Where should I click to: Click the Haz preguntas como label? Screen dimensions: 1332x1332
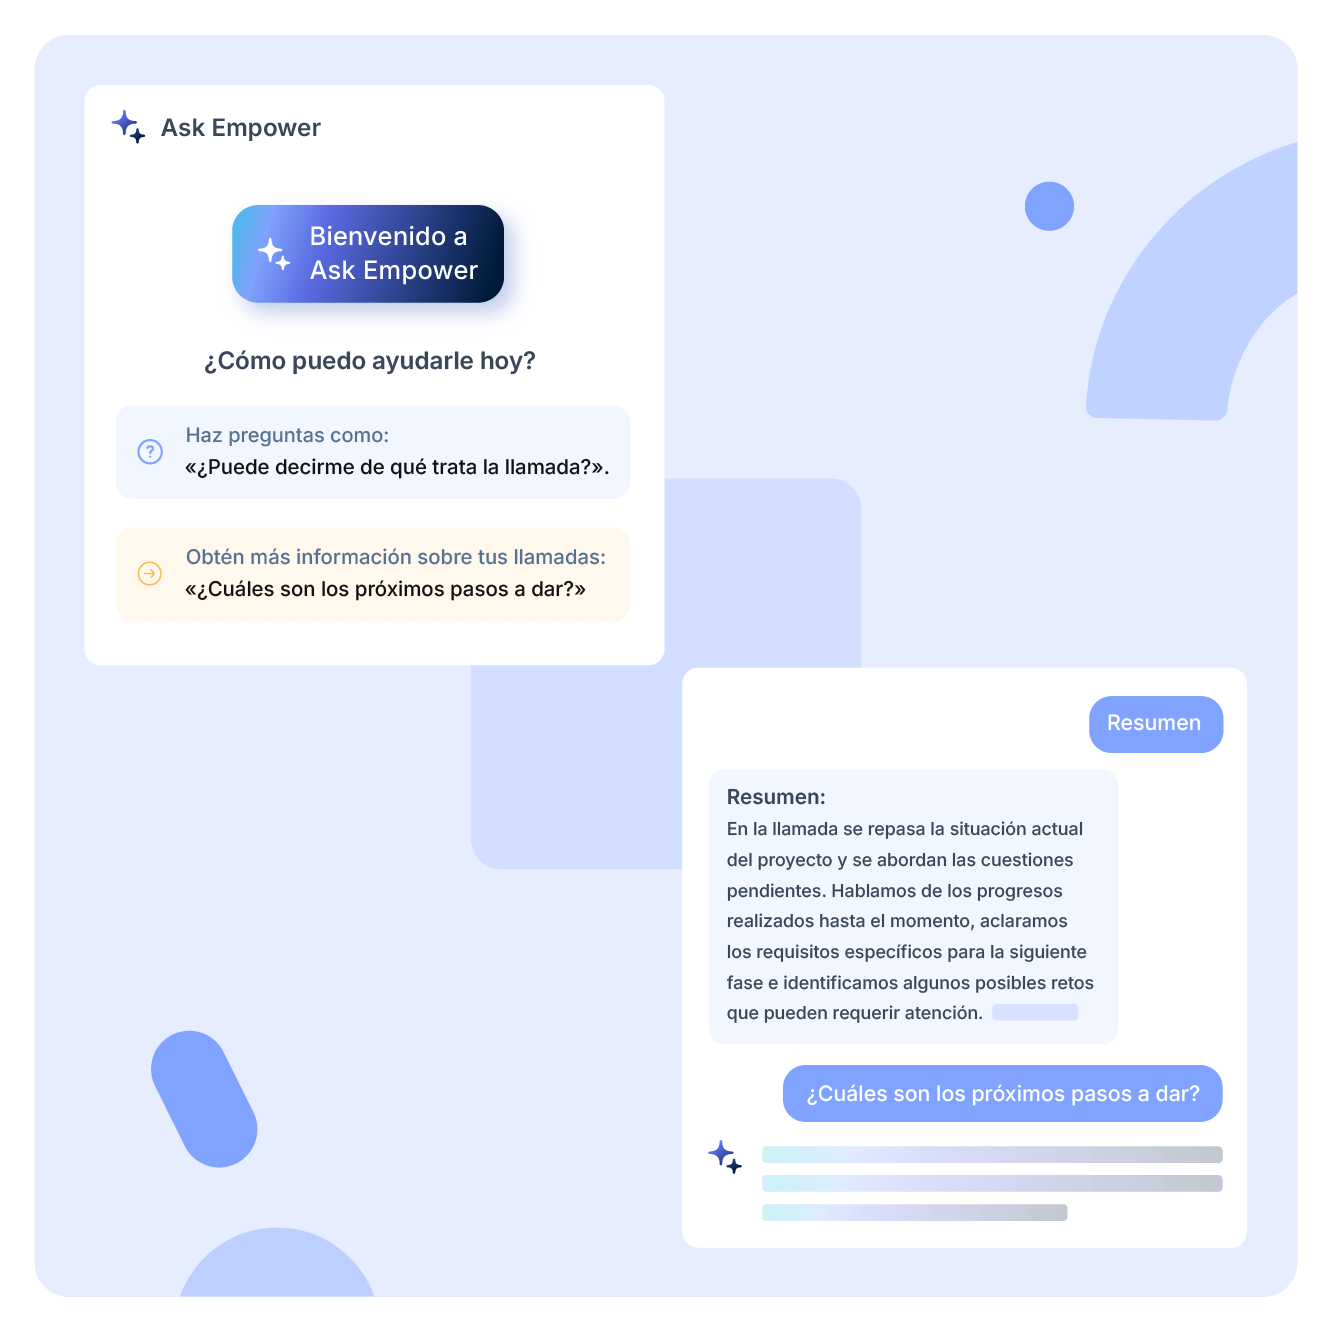[x=287, y=435]
